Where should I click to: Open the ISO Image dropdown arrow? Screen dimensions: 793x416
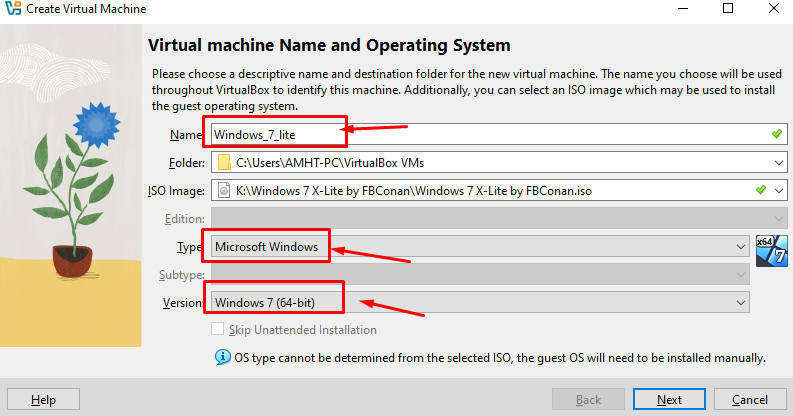[x=777, y=190]
